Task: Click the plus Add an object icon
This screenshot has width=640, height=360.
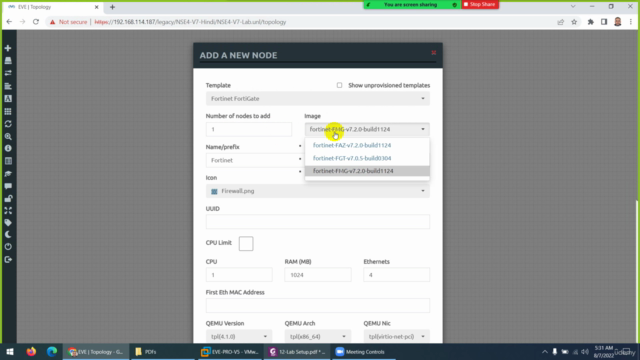Action: [x=8, y=48]
